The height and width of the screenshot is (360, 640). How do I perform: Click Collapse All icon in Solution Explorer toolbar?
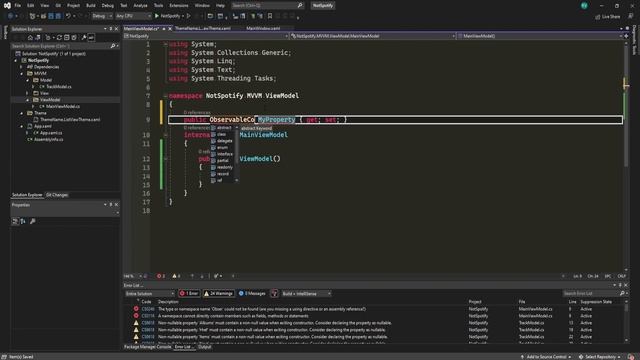[x=67, y=38]
